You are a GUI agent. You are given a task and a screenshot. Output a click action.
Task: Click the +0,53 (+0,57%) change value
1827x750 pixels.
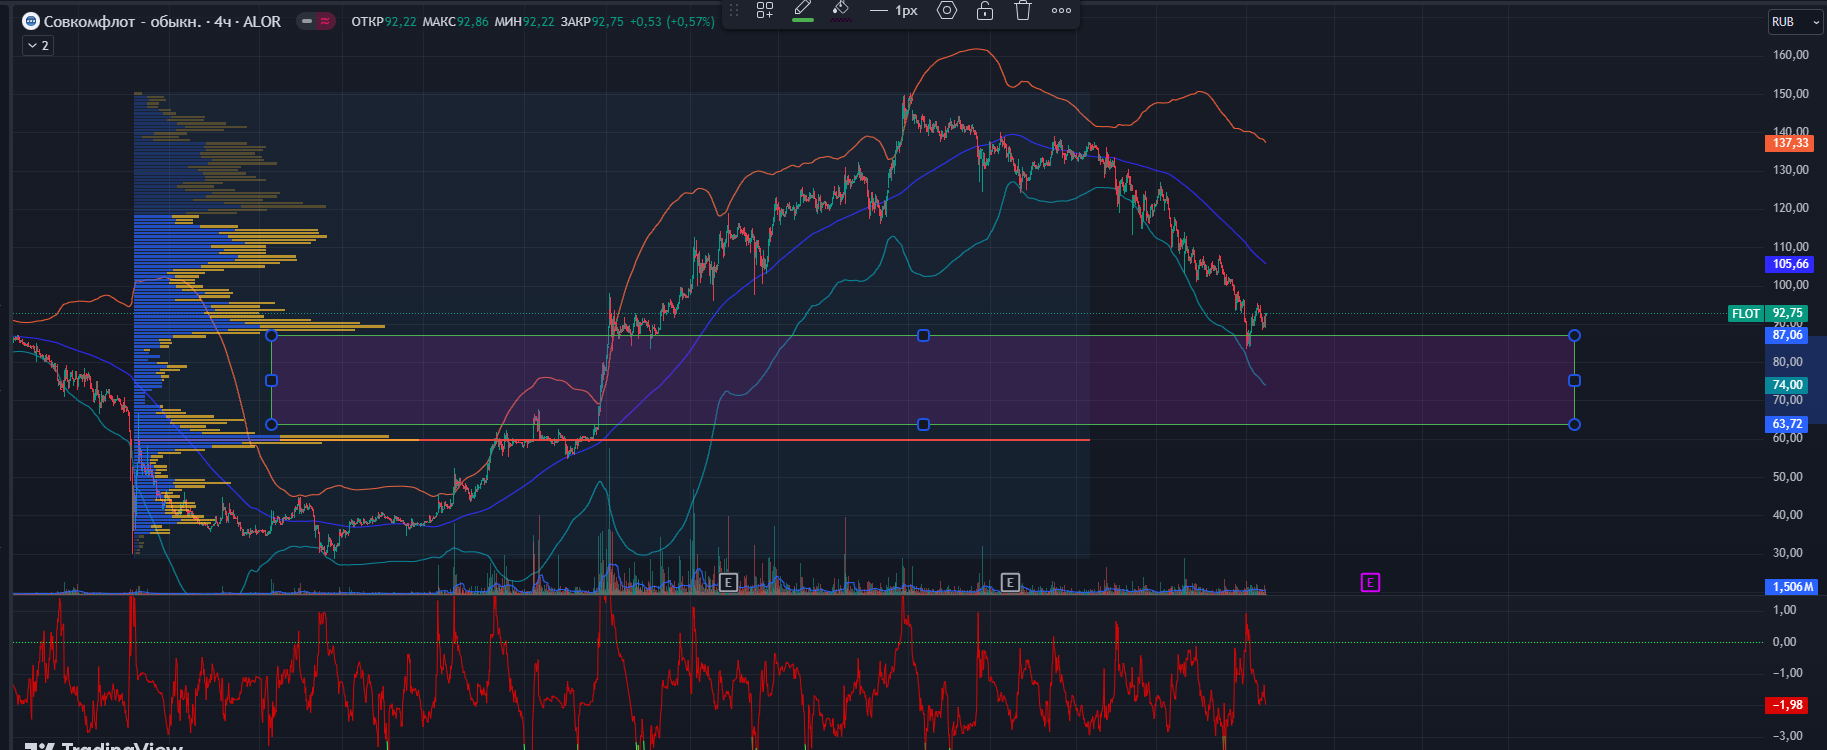pyautogui.click(x=672, y=21)
